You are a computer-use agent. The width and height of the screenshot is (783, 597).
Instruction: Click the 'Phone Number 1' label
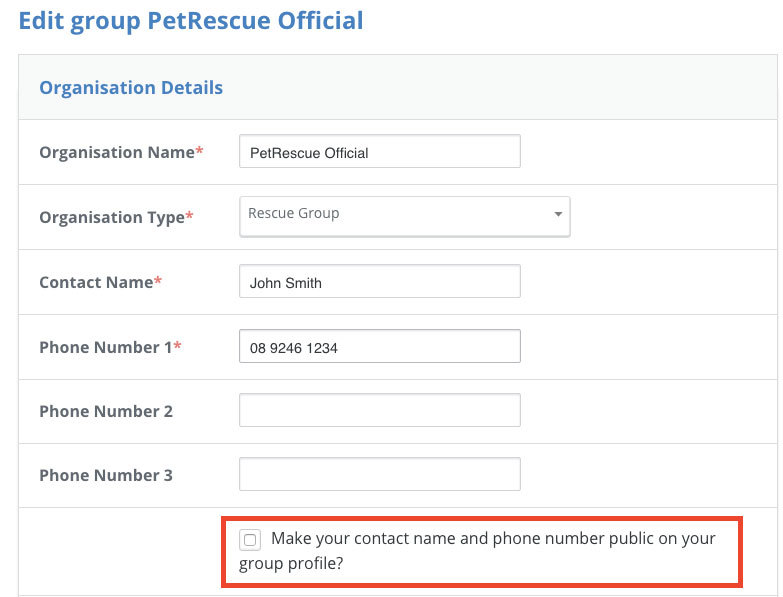105,347
